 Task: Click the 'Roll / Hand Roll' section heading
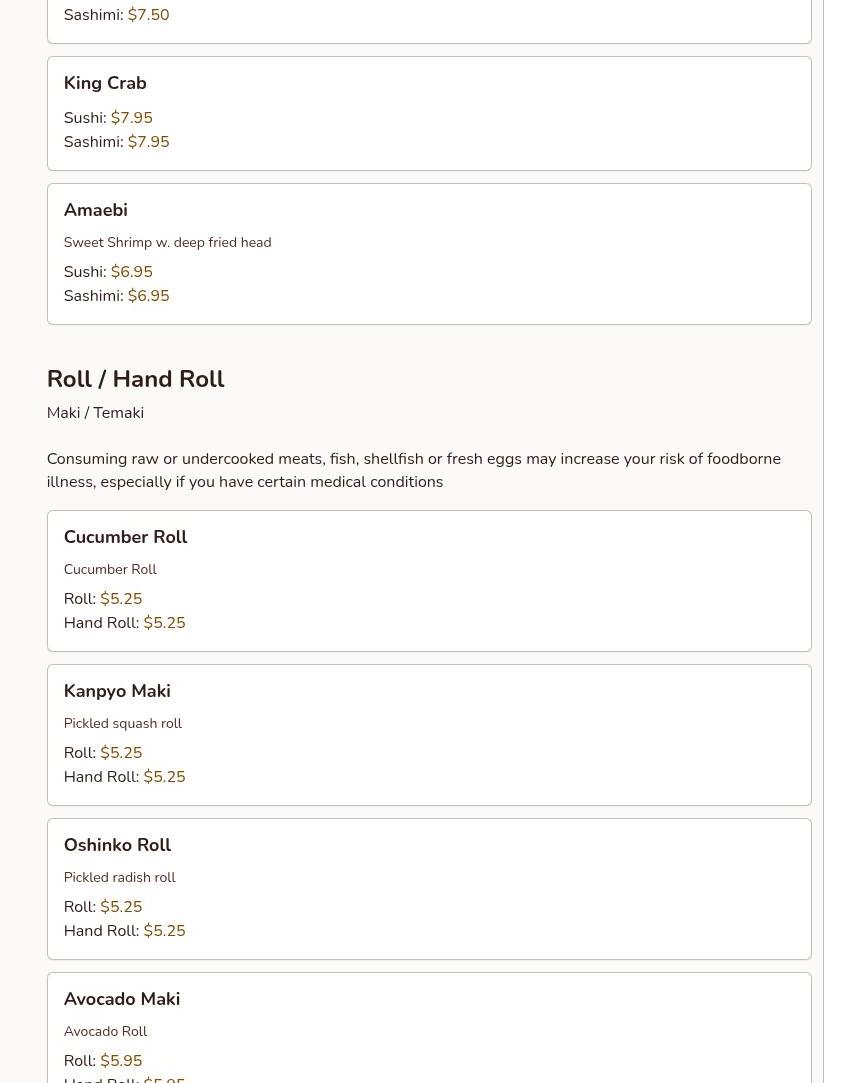pos(135,379)
